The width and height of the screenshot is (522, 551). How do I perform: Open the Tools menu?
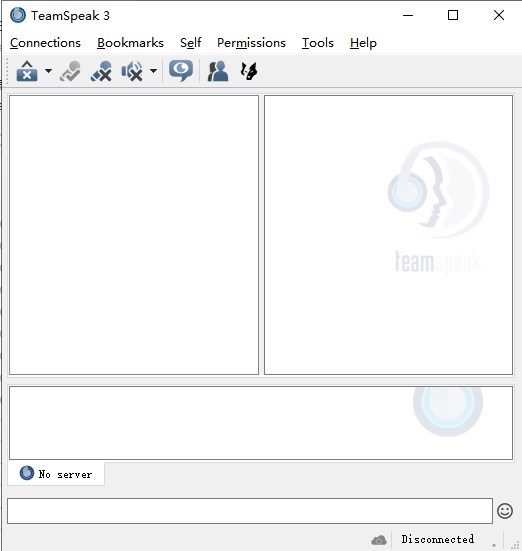[x=318, y=43]
